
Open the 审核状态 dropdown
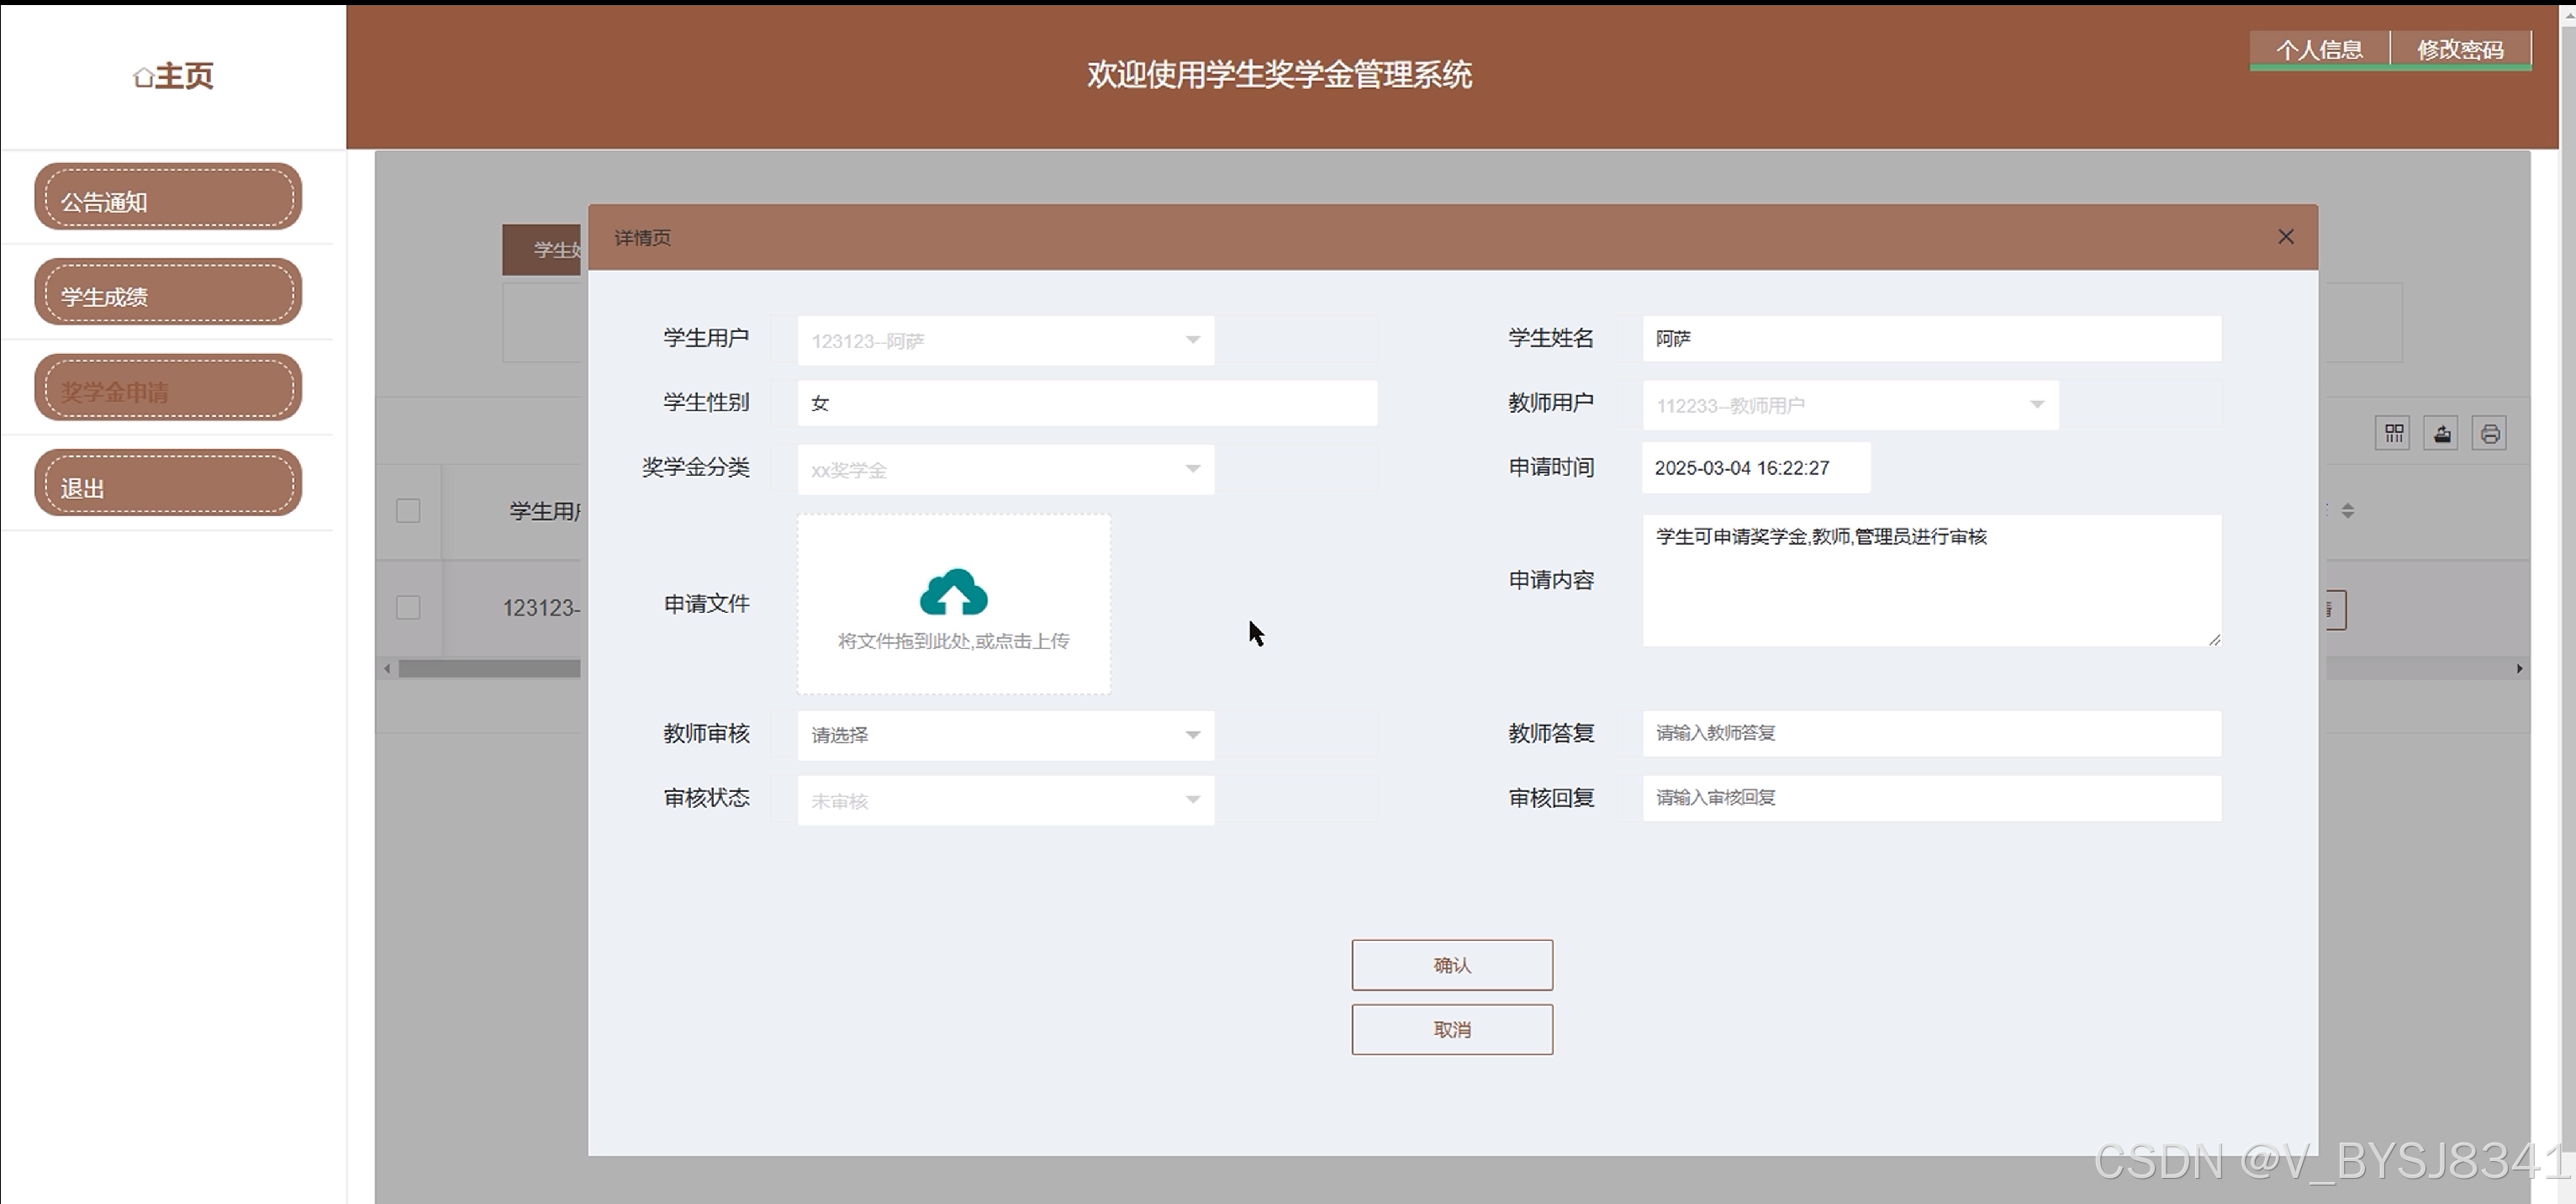pyautogui.click(x=1006, y=800)
